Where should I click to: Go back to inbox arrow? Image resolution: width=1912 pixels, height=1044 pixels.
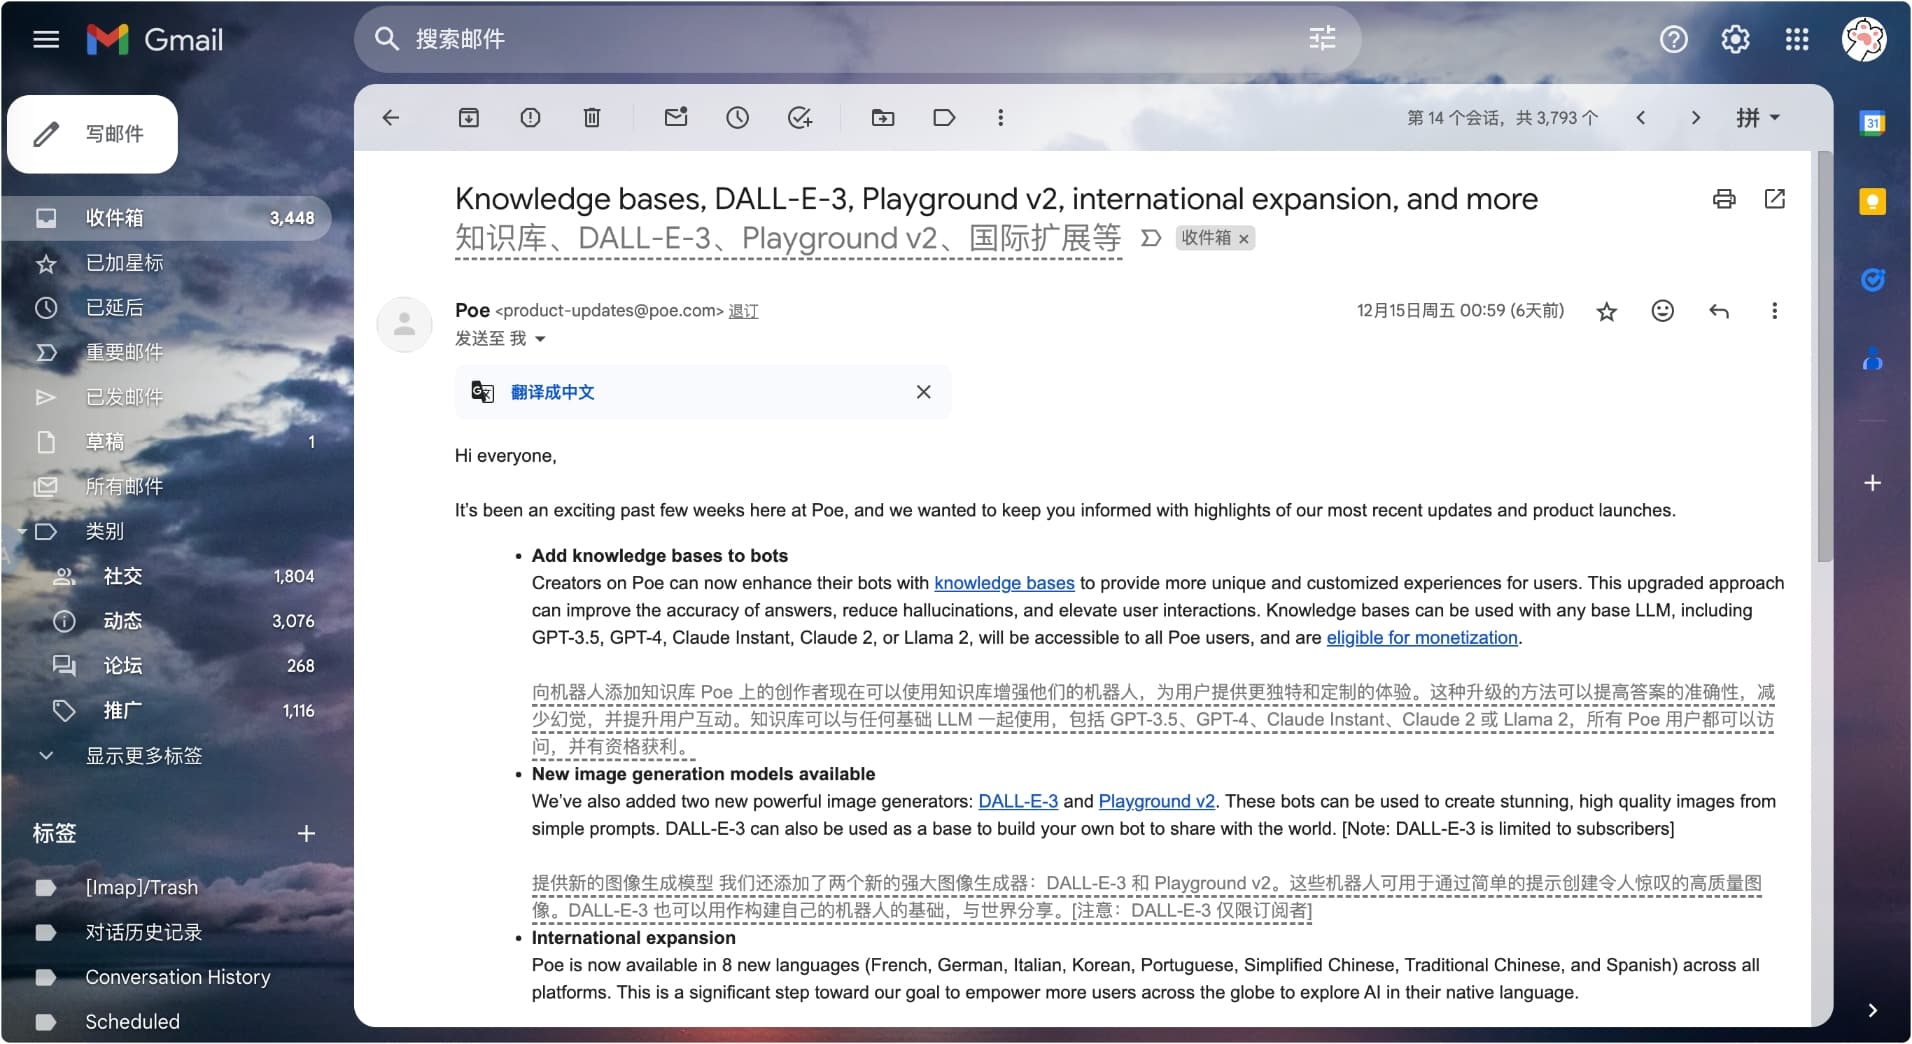[x=391, y=118]
